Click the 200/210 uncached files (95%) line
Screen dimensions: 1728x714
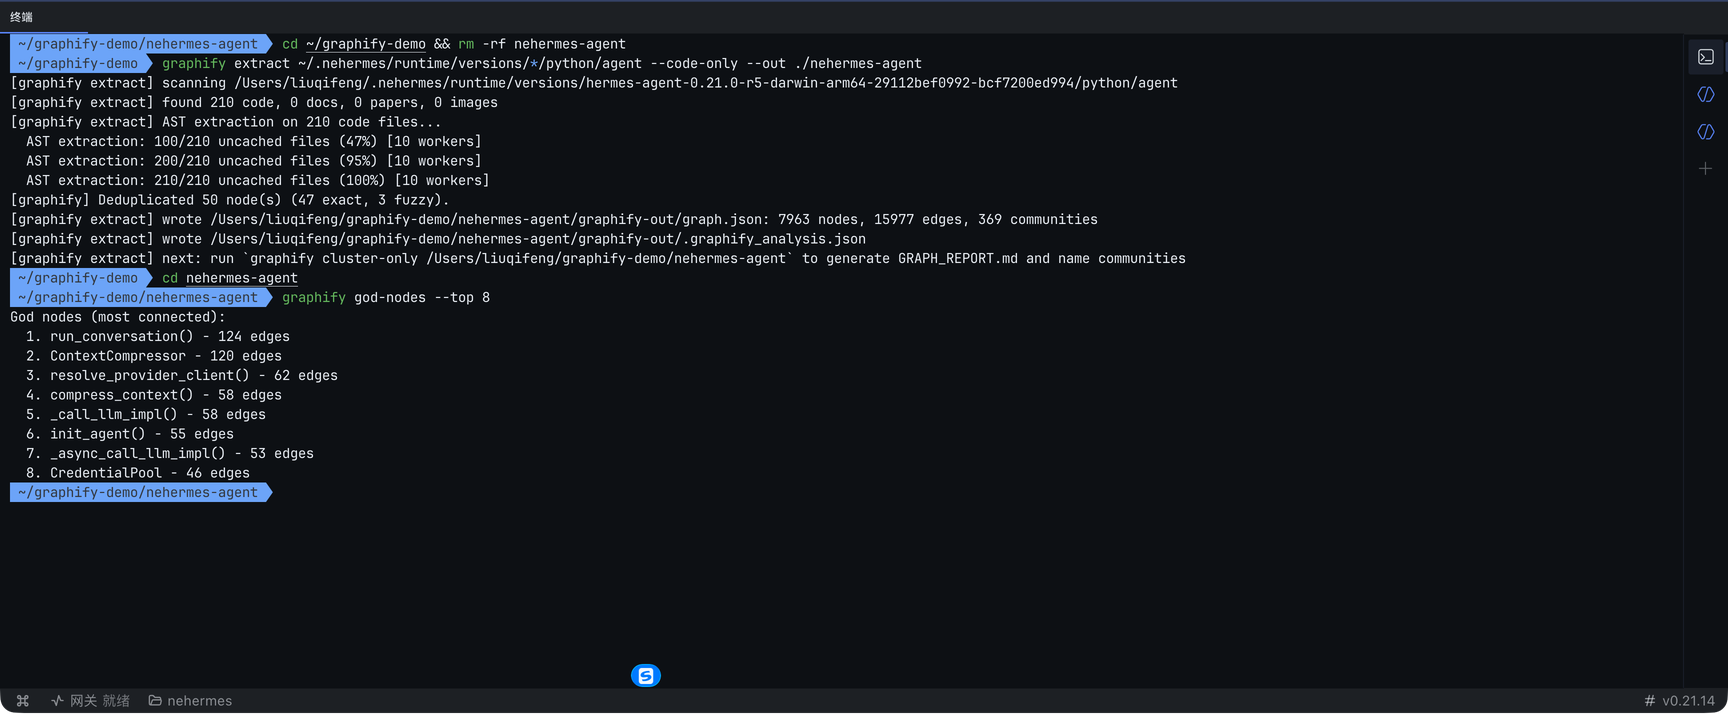point(254,161)
